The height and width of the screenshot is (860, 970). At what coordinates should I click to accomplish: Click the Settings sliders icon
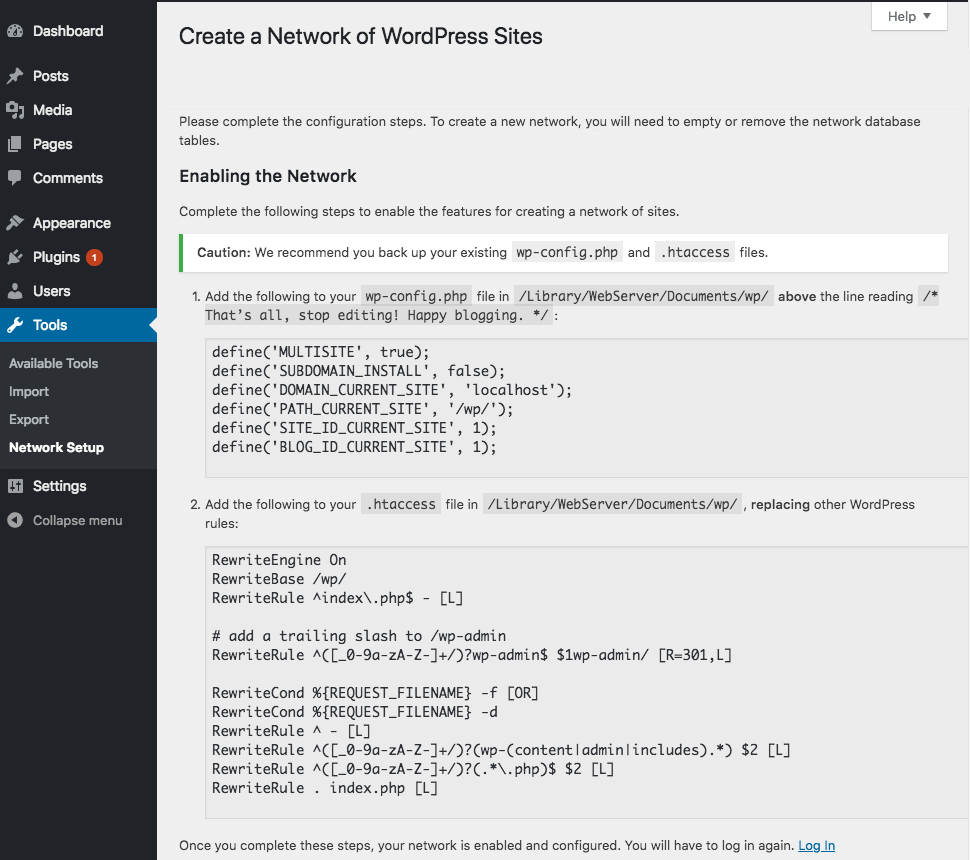tap(15, 486)
